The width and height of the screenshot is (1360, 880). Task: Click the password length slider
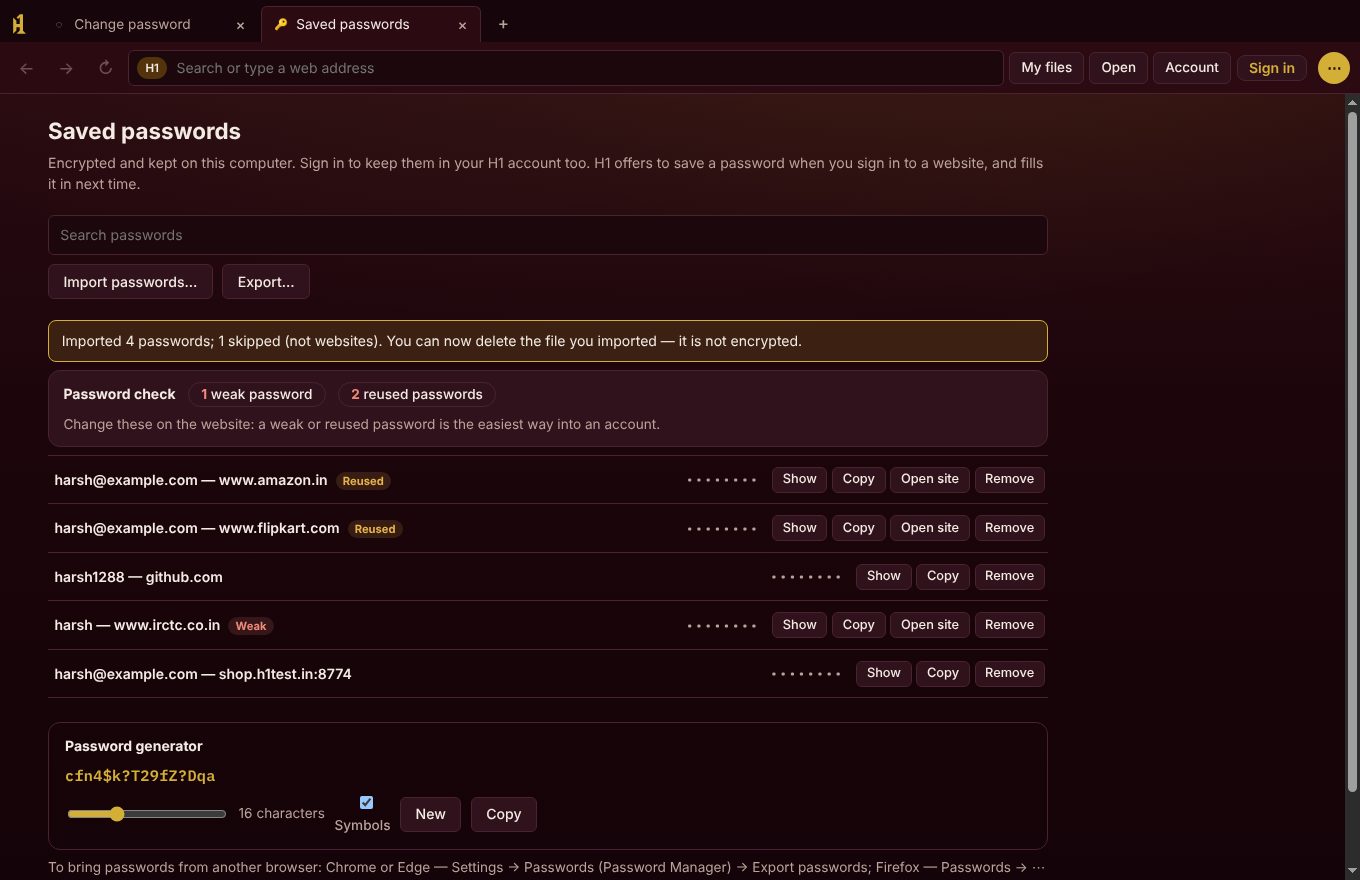147,814
